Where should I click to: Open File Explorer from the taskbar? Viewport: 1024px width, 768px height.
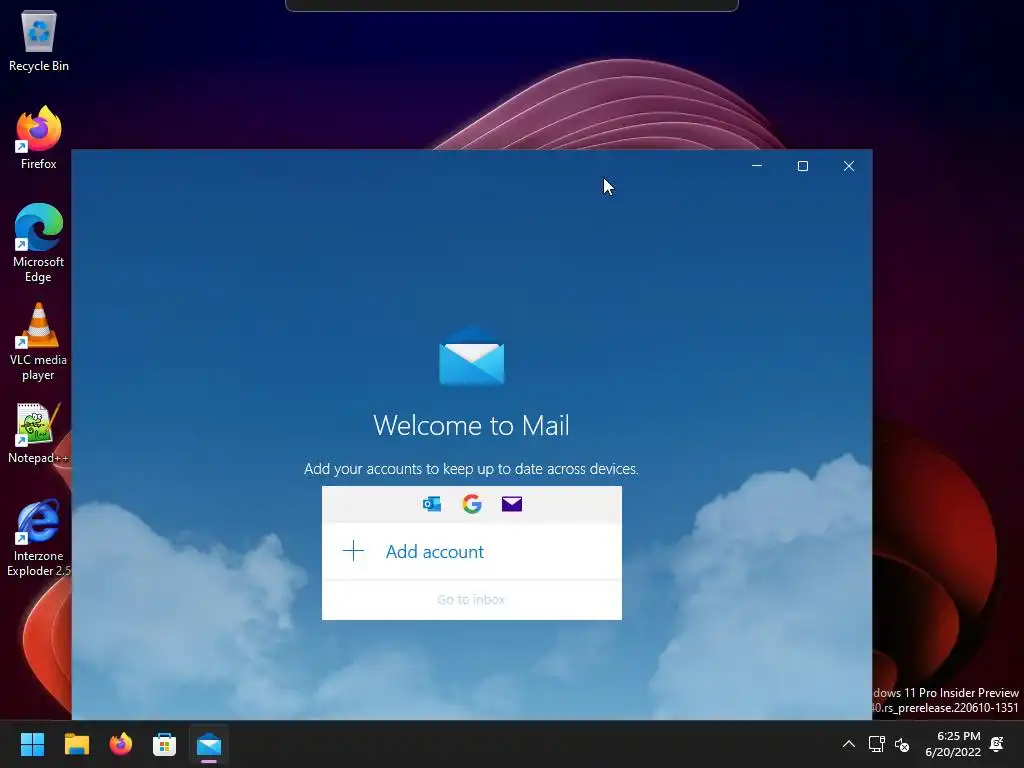coord(76,744)
